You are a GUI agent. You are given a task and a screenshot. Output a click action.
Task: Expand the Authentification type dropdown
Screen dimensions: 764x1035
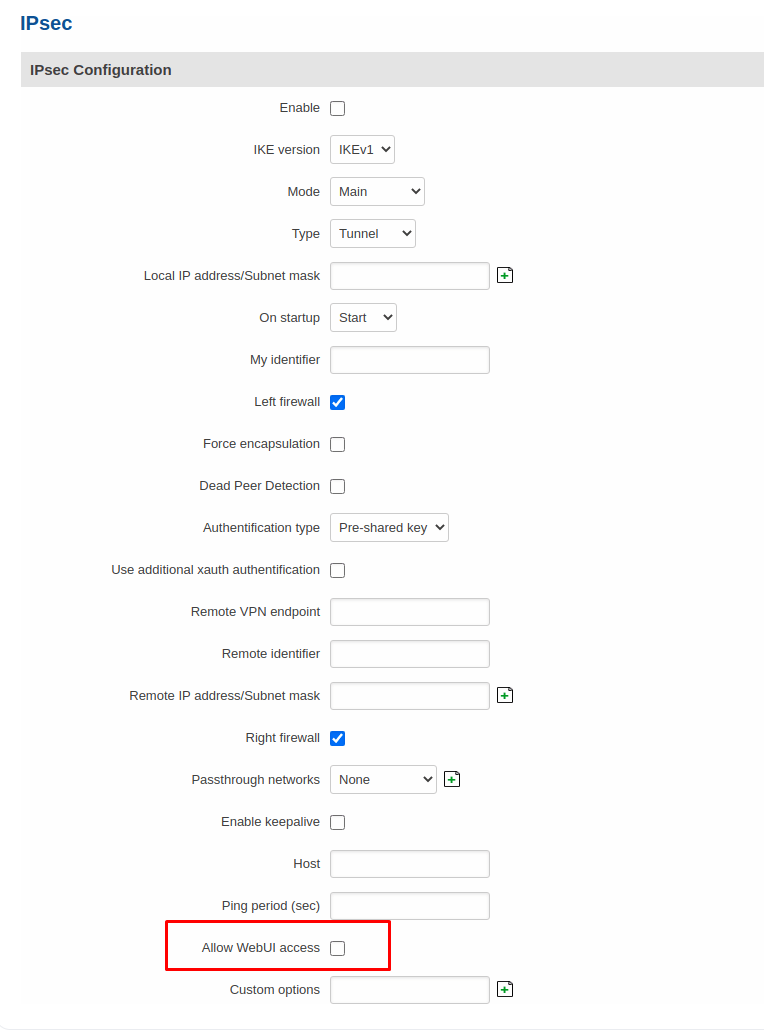click(x=389, y=527)
